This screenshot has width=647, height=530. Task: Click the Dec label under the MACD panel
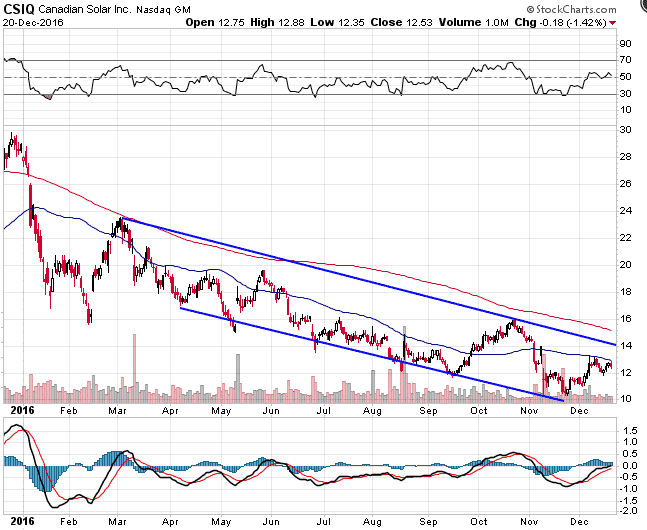click(579, 522)
